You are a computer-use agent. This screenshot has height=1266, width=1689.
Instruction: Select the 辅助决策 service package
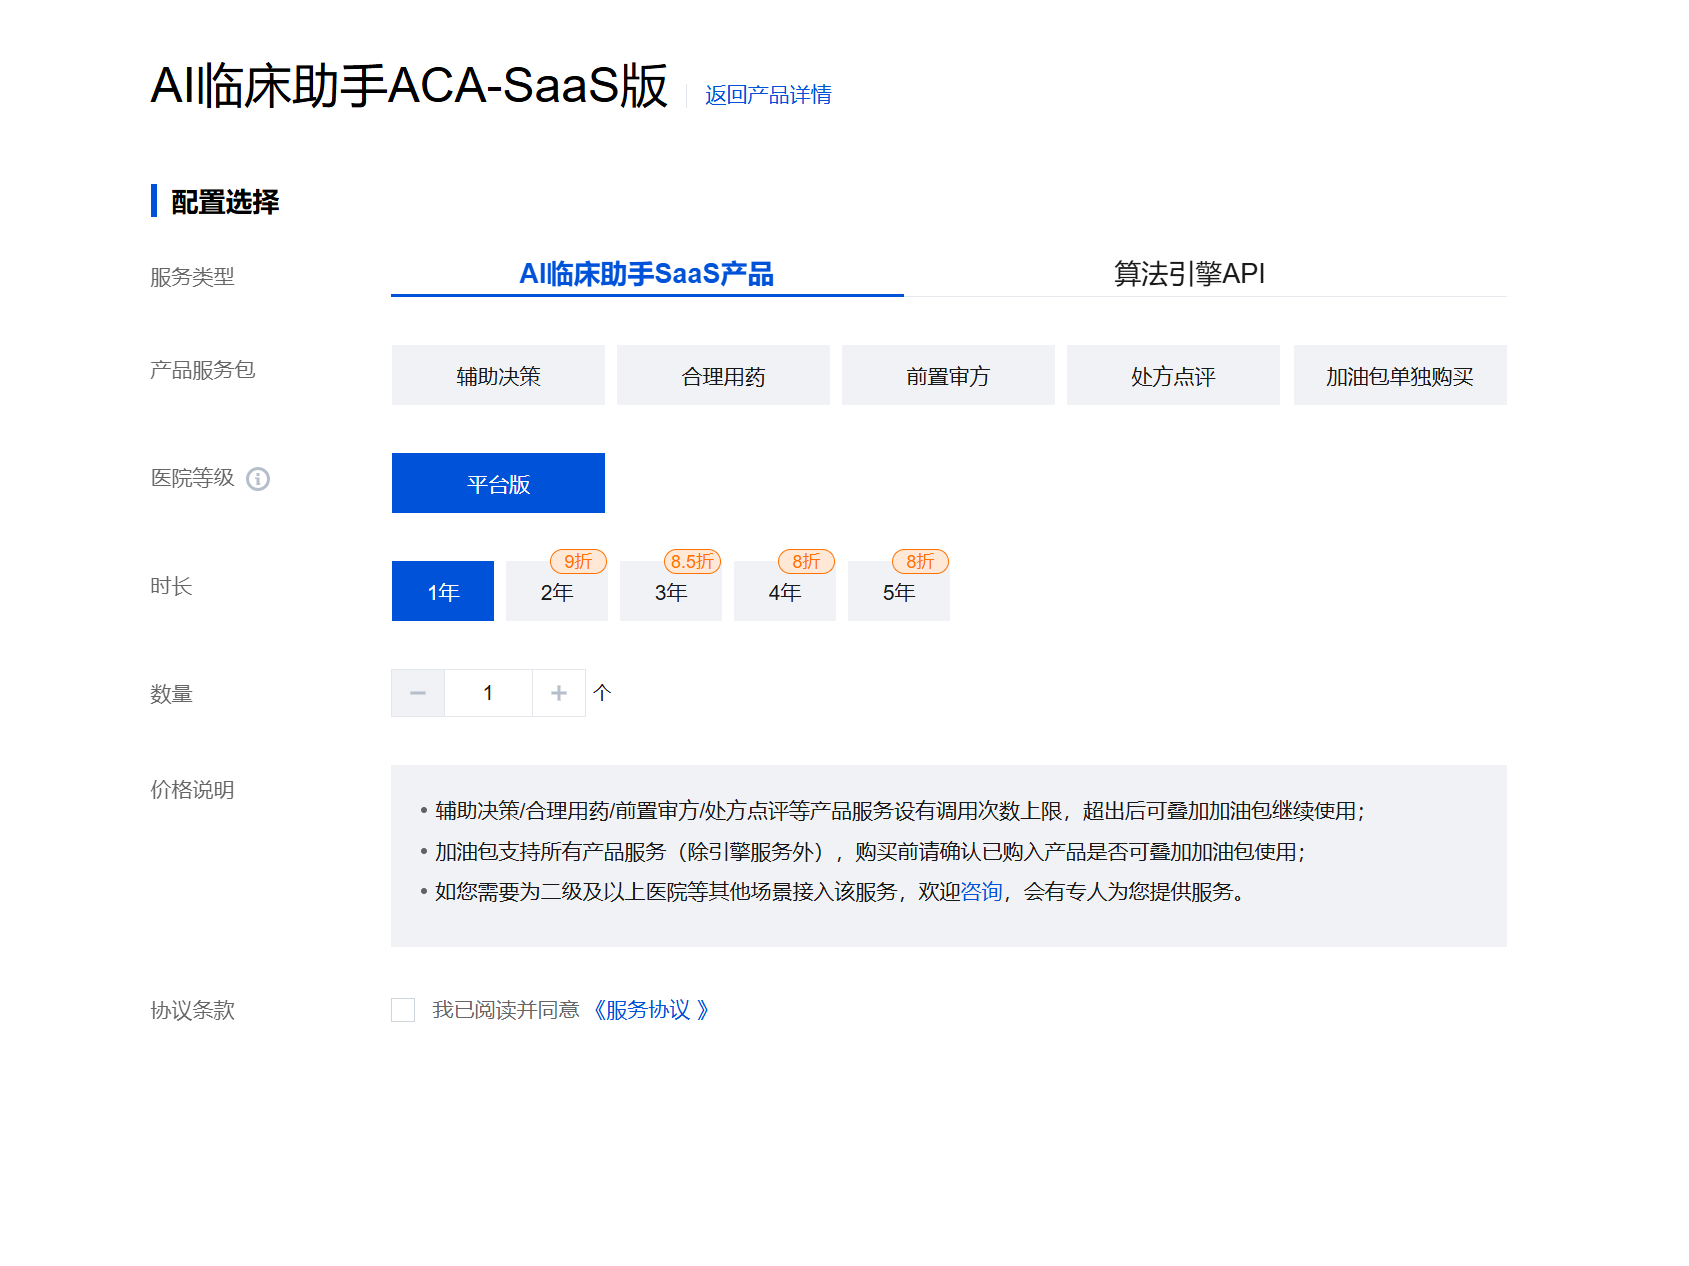[498, 376]
